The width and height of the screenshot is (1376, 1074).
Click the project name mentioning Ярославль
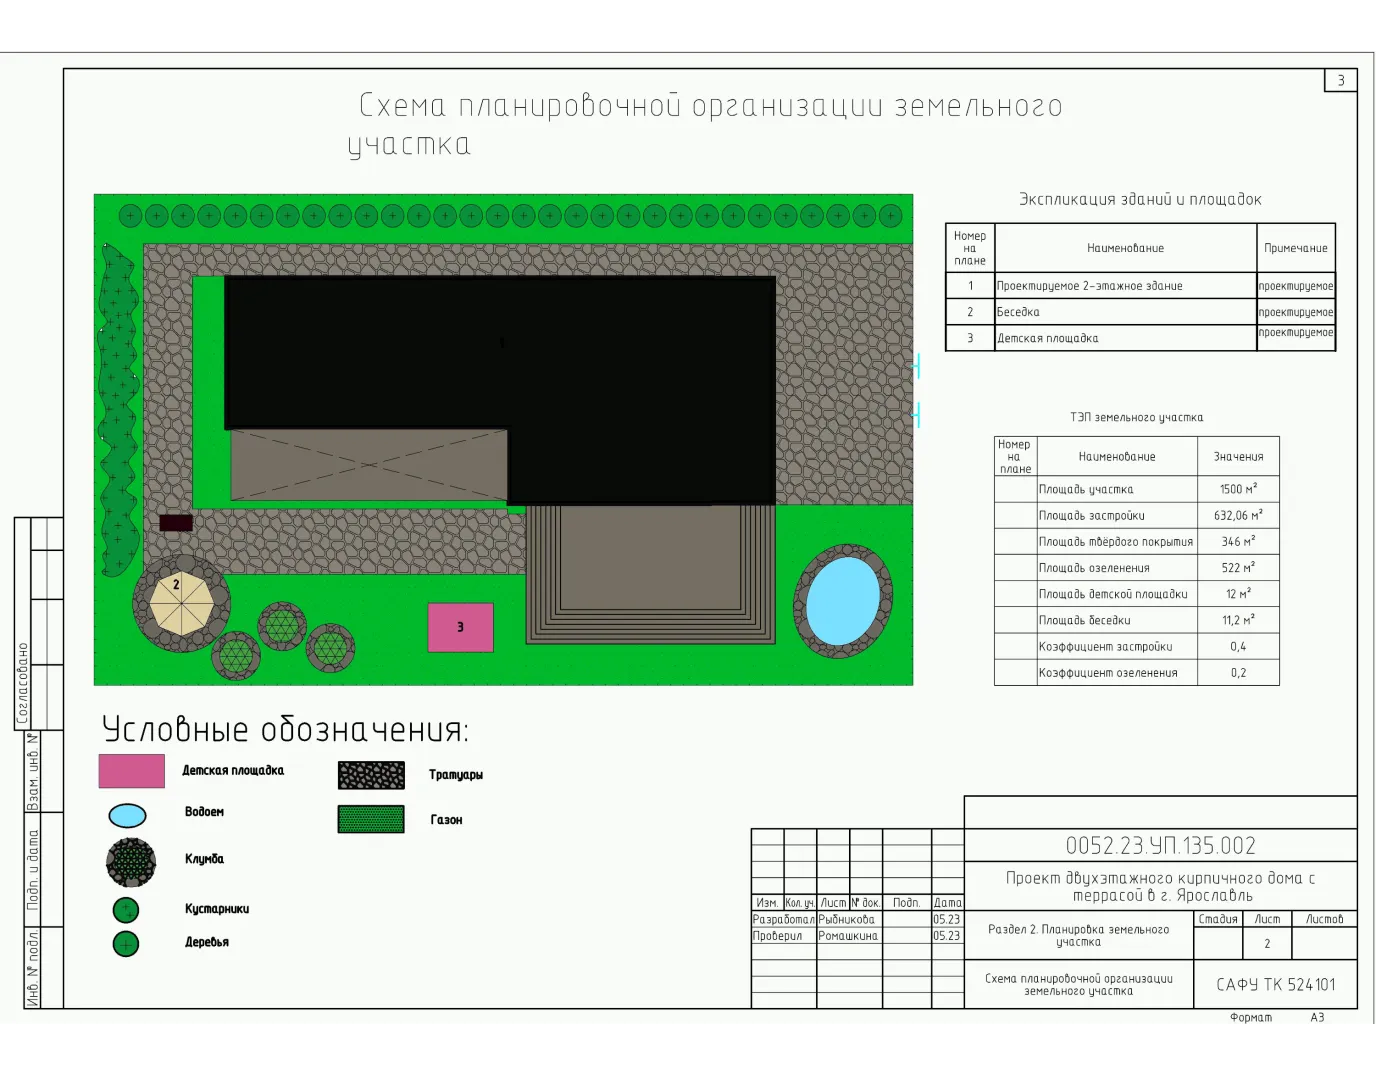(x=1161, y=887)
